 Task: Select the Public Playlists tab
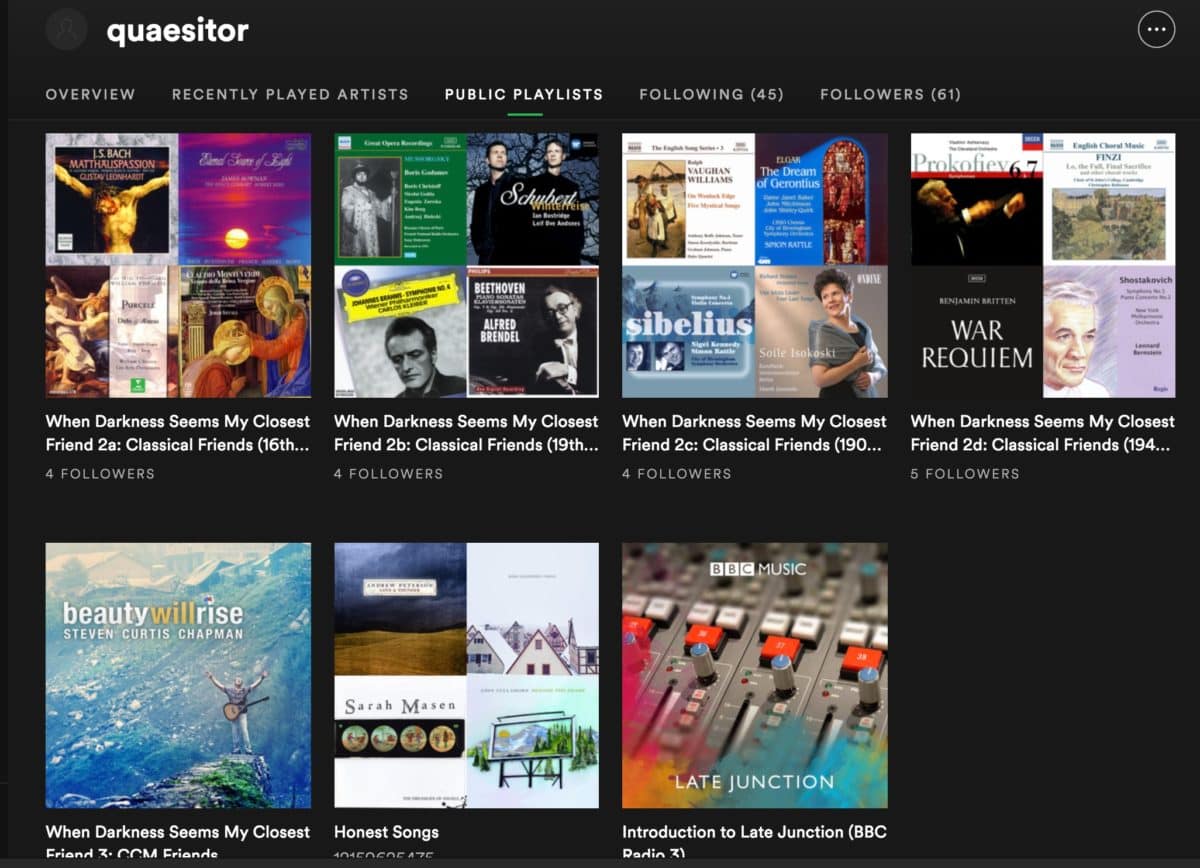524,94
